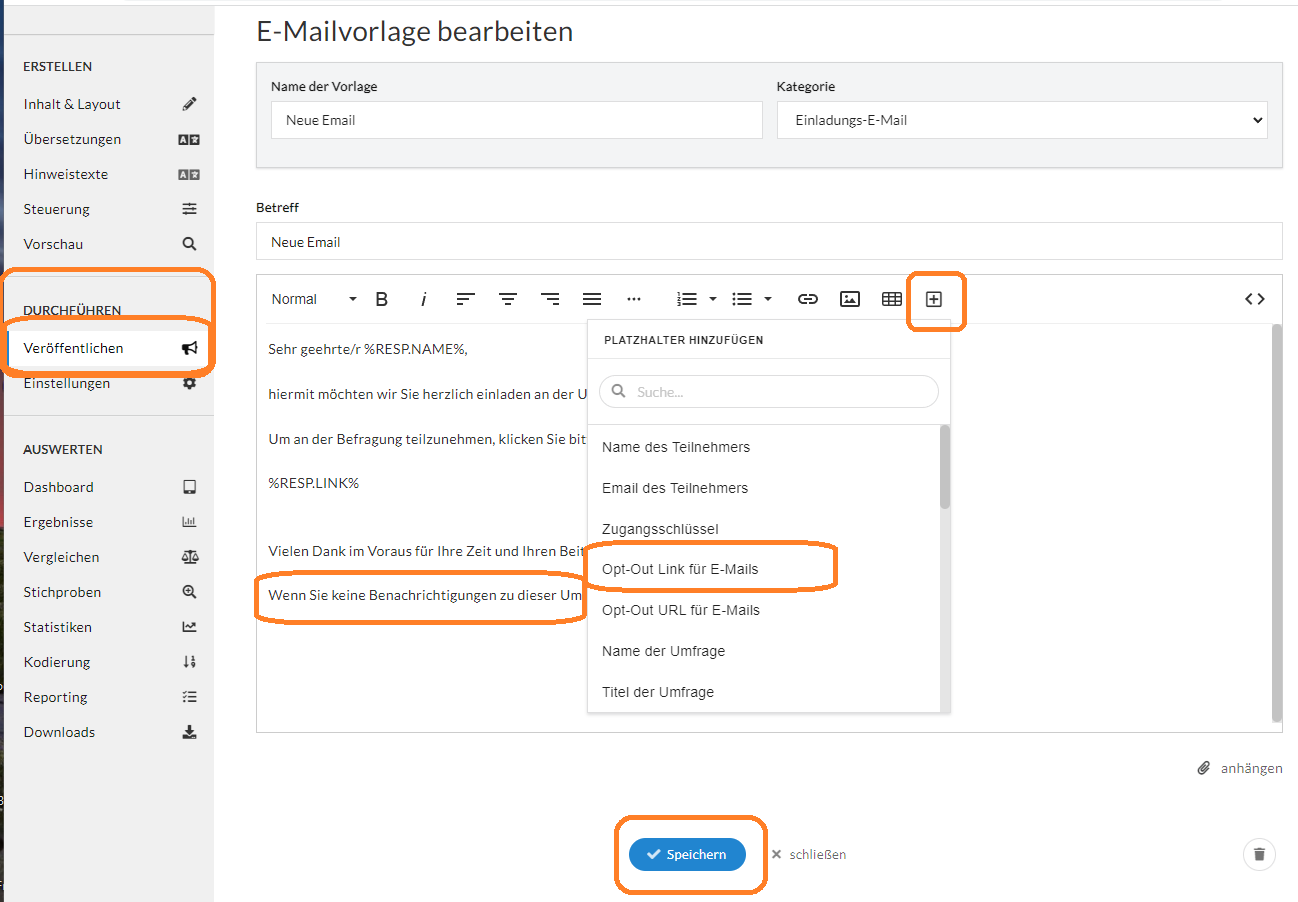Open more formatting options via ellipsis icon
The image size is (1298, 902).
pyautogui.click(x=634, y=298)
